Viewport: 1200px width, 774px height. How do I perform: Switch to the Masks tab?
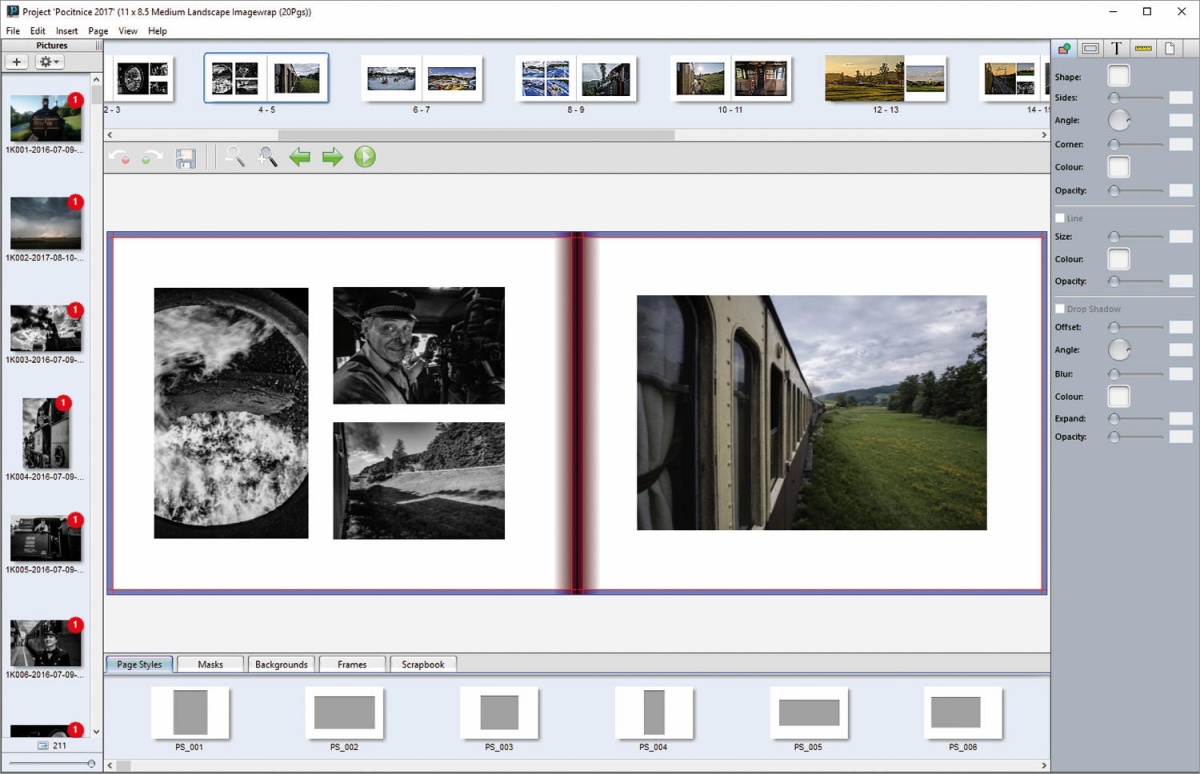click(210, 664)
